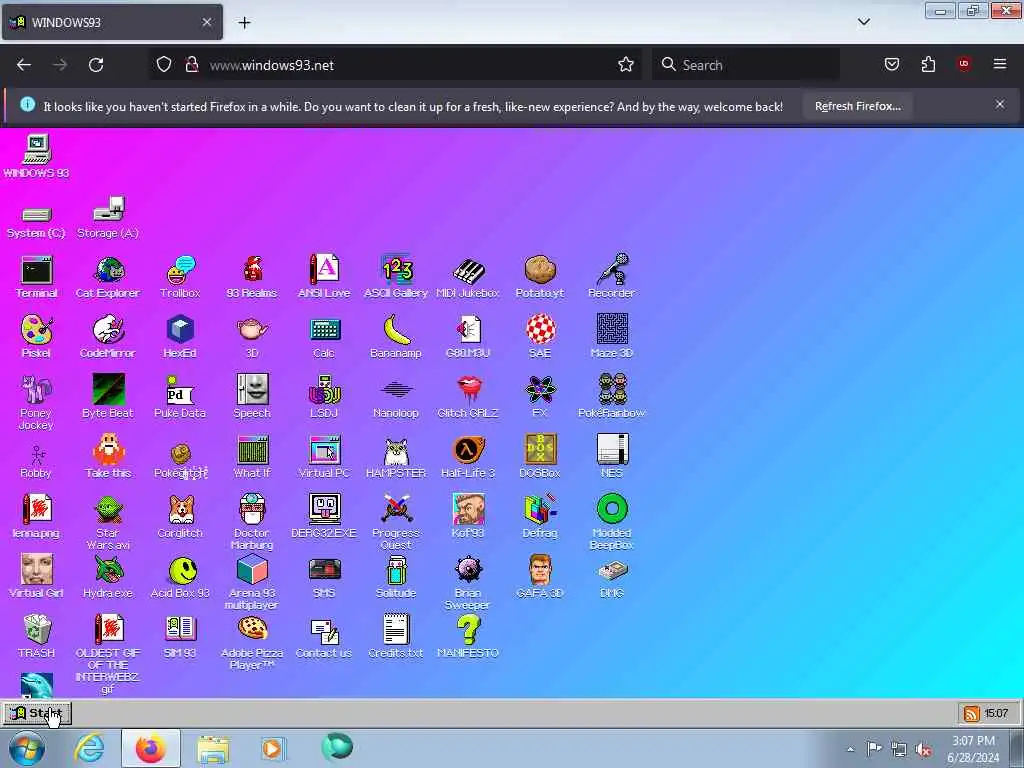This screenshot has width=1024, height=768.
Task: Open the TRASH recycle bin icon
Action: (37, 636)
